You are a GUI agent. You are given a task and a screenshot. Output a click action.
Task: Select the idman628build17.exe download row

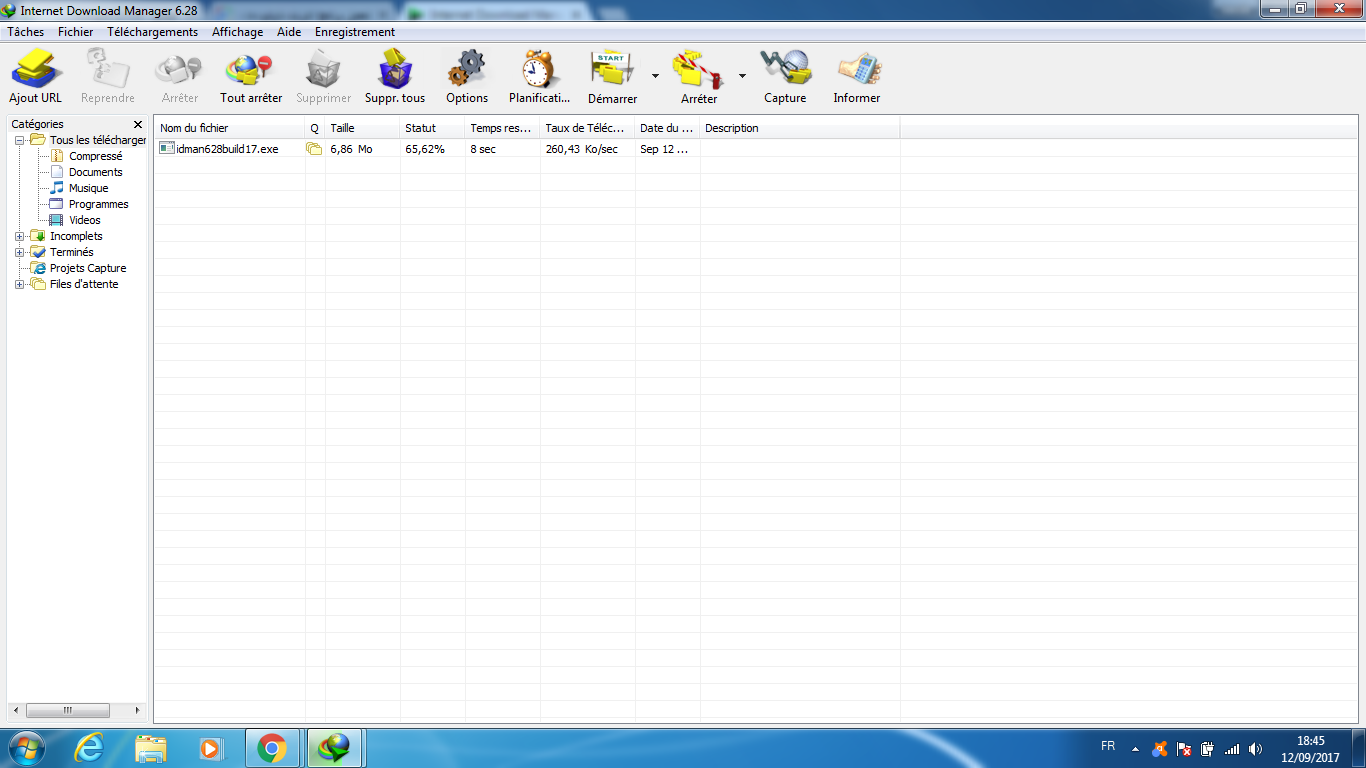click(527, 149)
